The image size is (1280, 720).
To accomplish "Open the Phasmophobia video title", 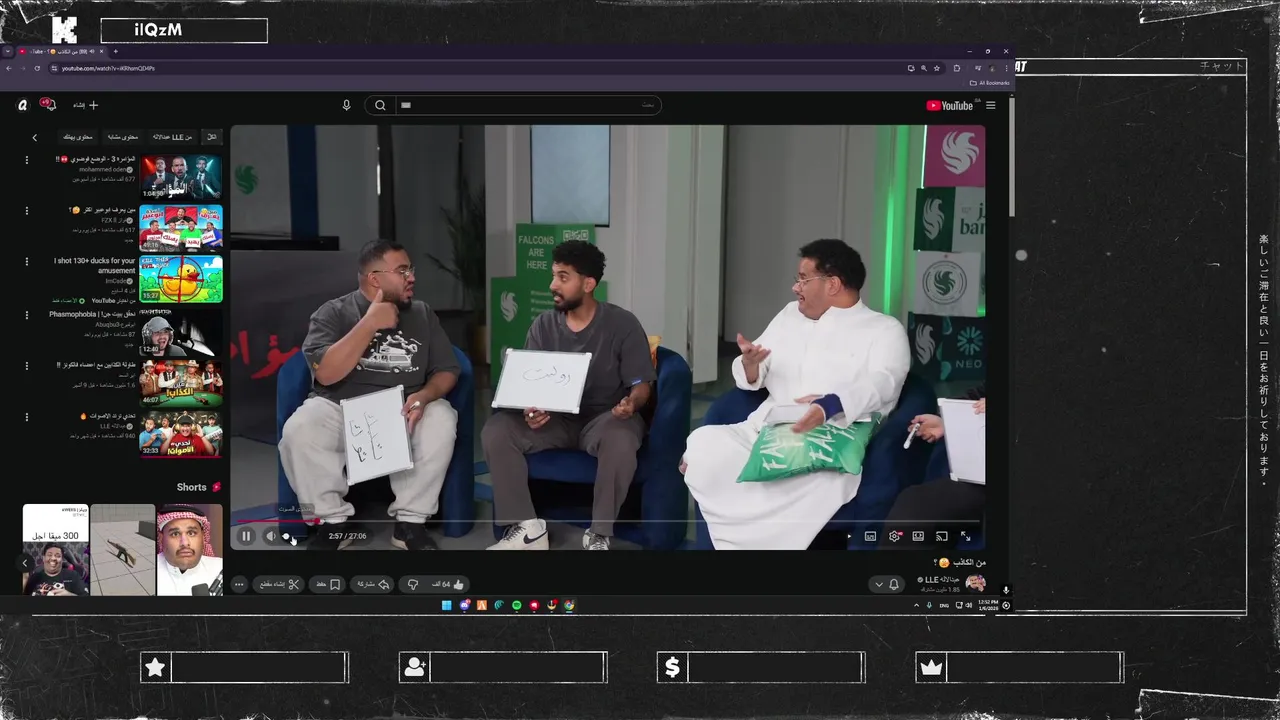I will point(92,314).
